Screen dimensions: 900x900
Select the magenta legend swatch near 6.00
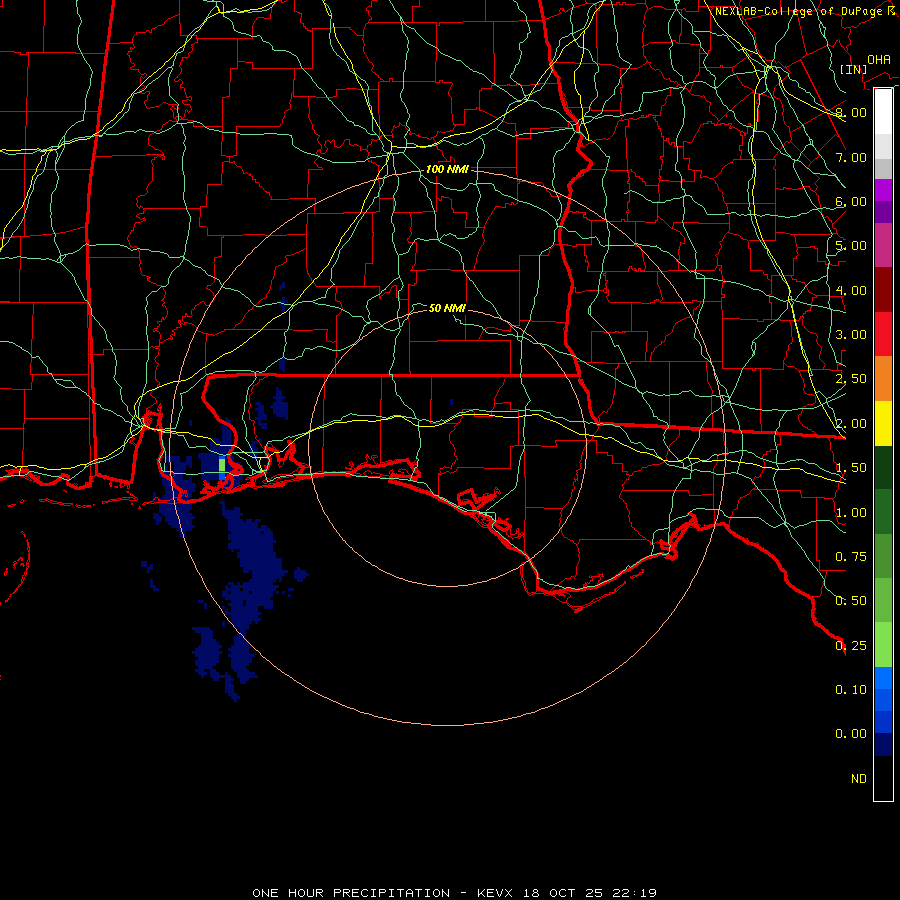click(883, 190)
